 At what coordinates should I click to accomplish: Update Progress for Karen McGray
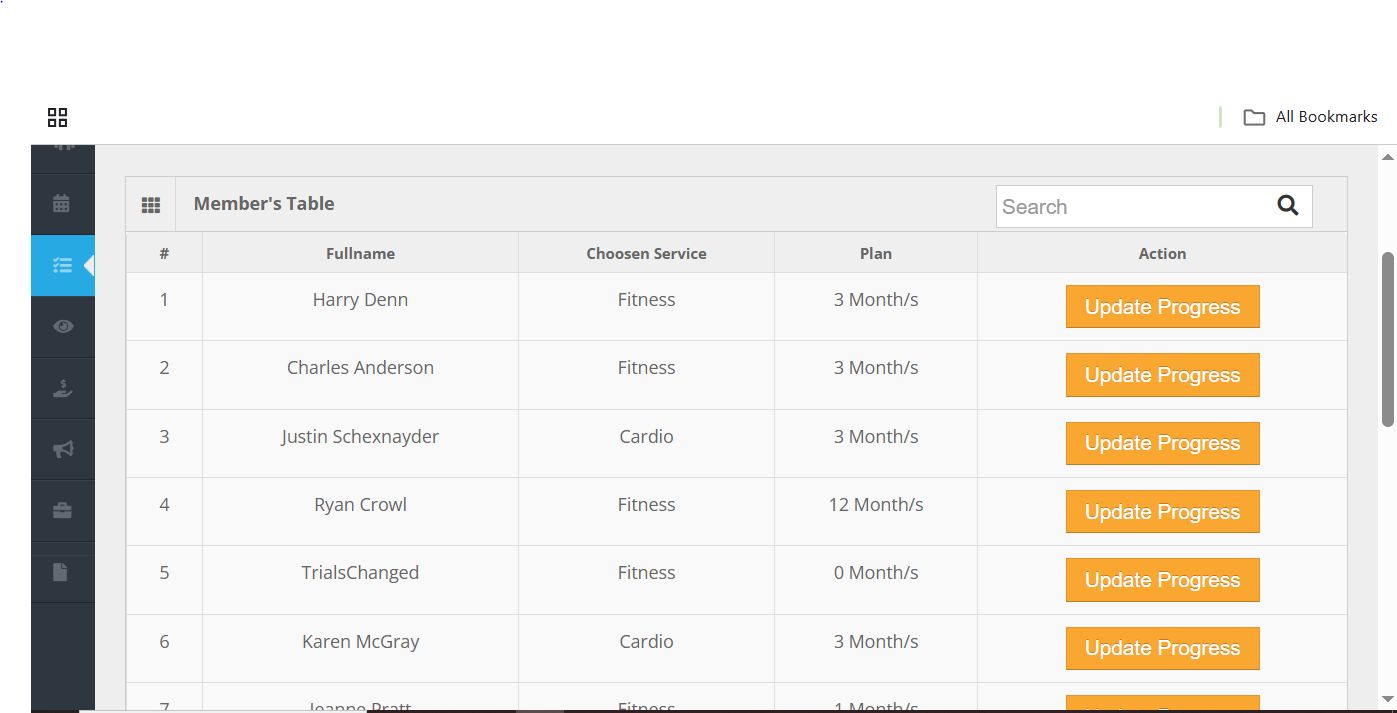pyautogui.click(x=1162, y=648)
